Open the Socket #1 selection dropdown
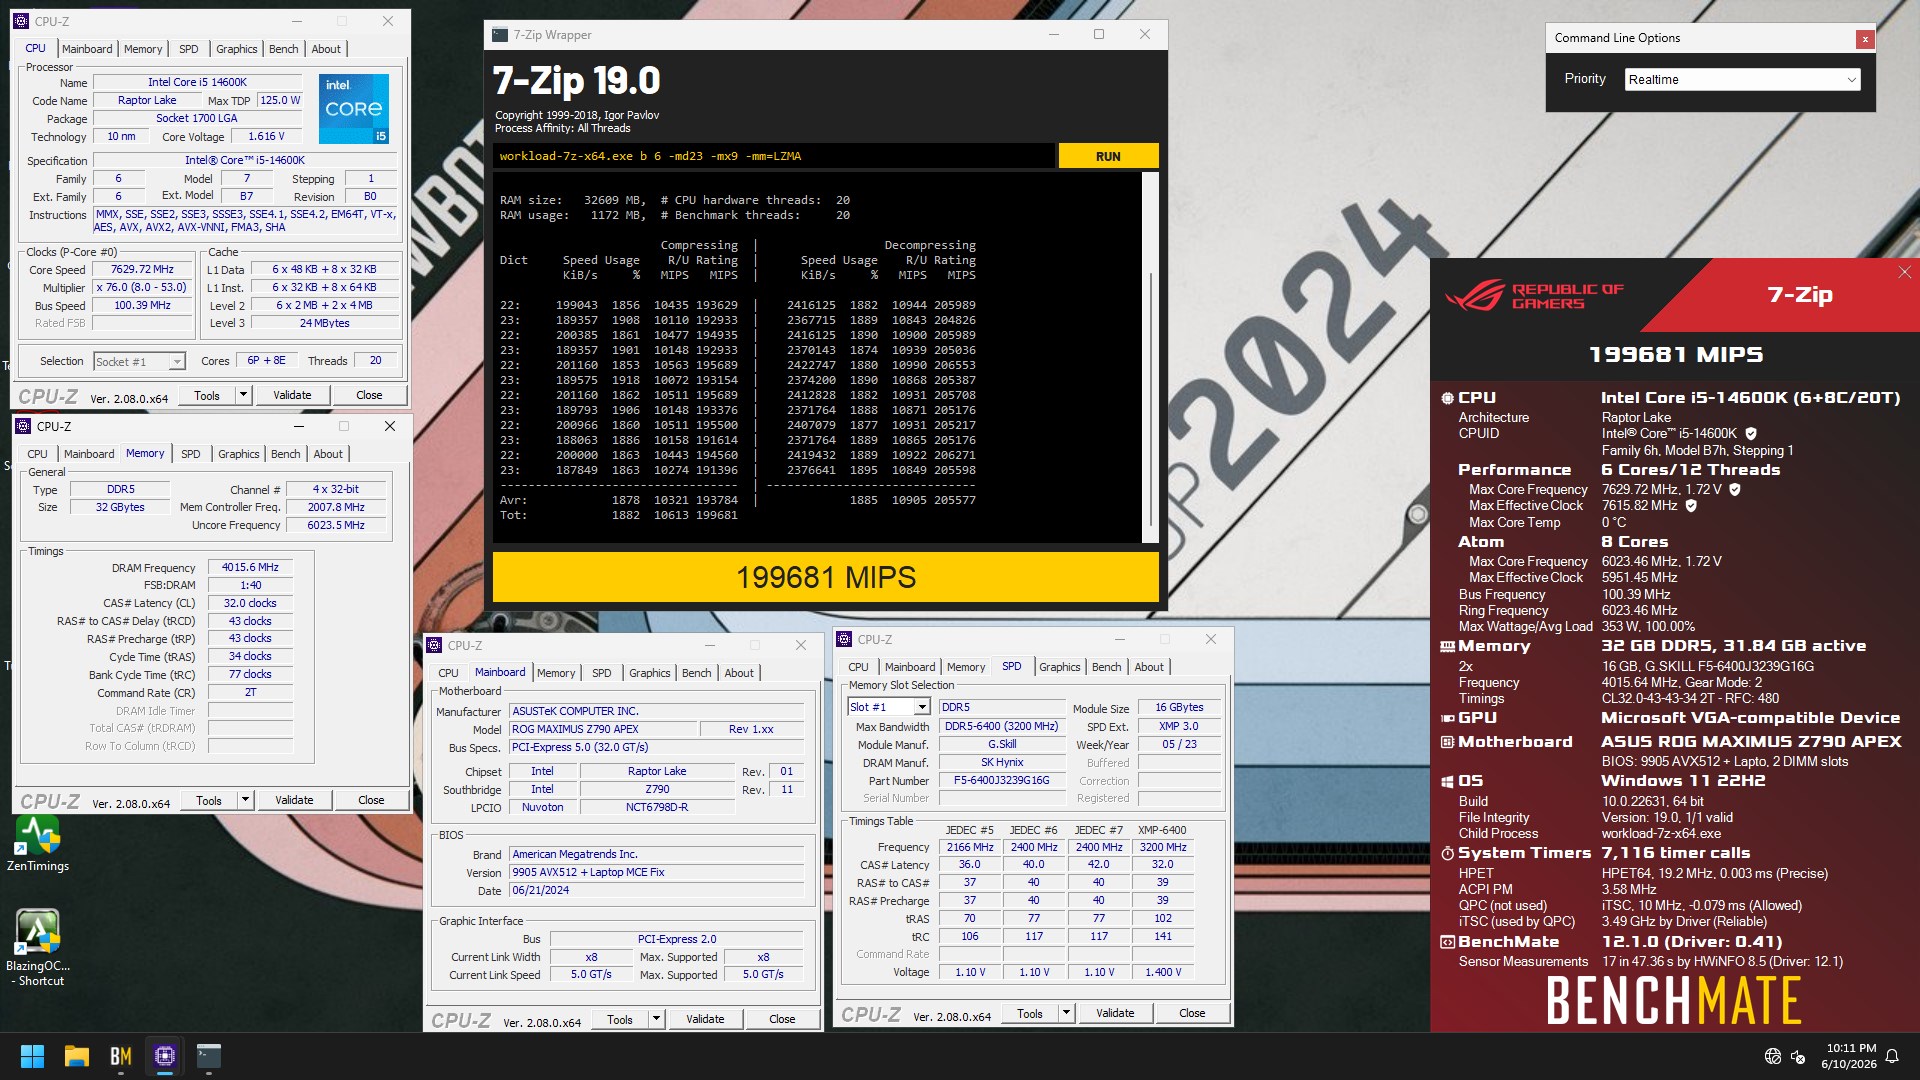 (x=140, y=362)
